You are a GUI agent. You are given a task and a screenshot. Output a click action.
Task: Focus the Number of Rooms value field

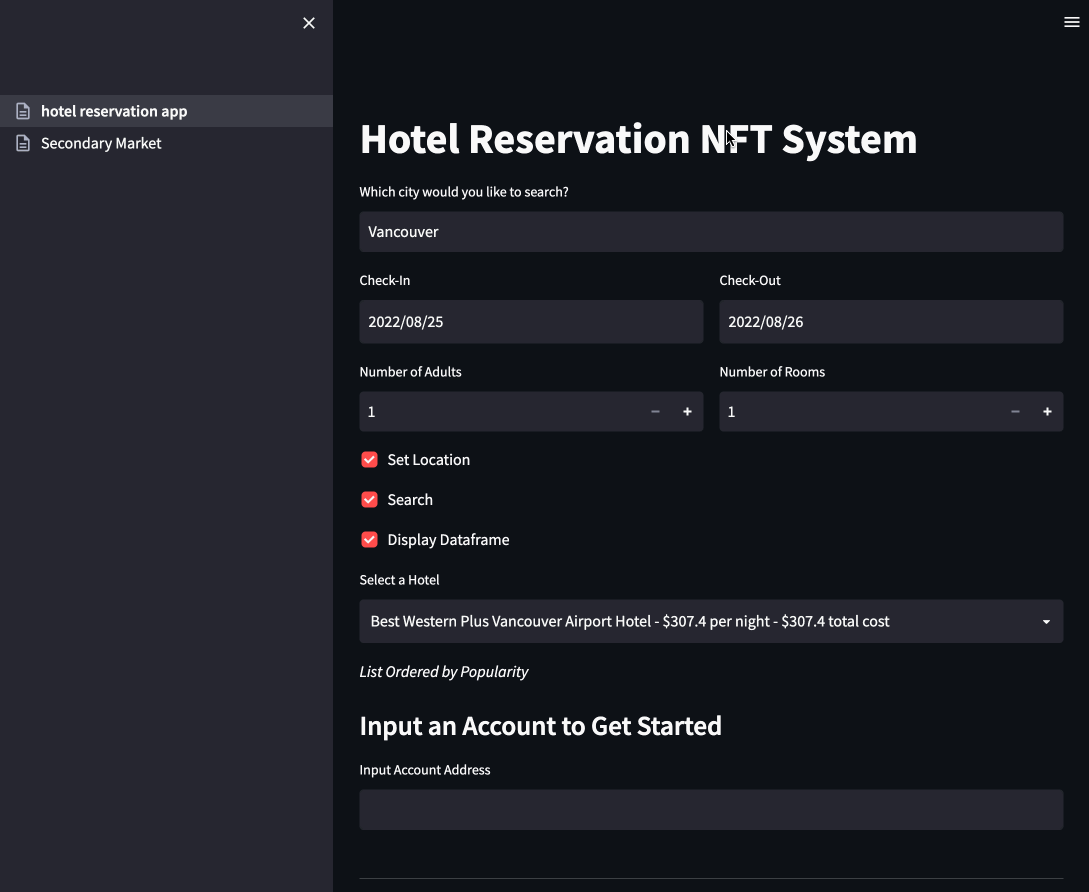[860, 412]
